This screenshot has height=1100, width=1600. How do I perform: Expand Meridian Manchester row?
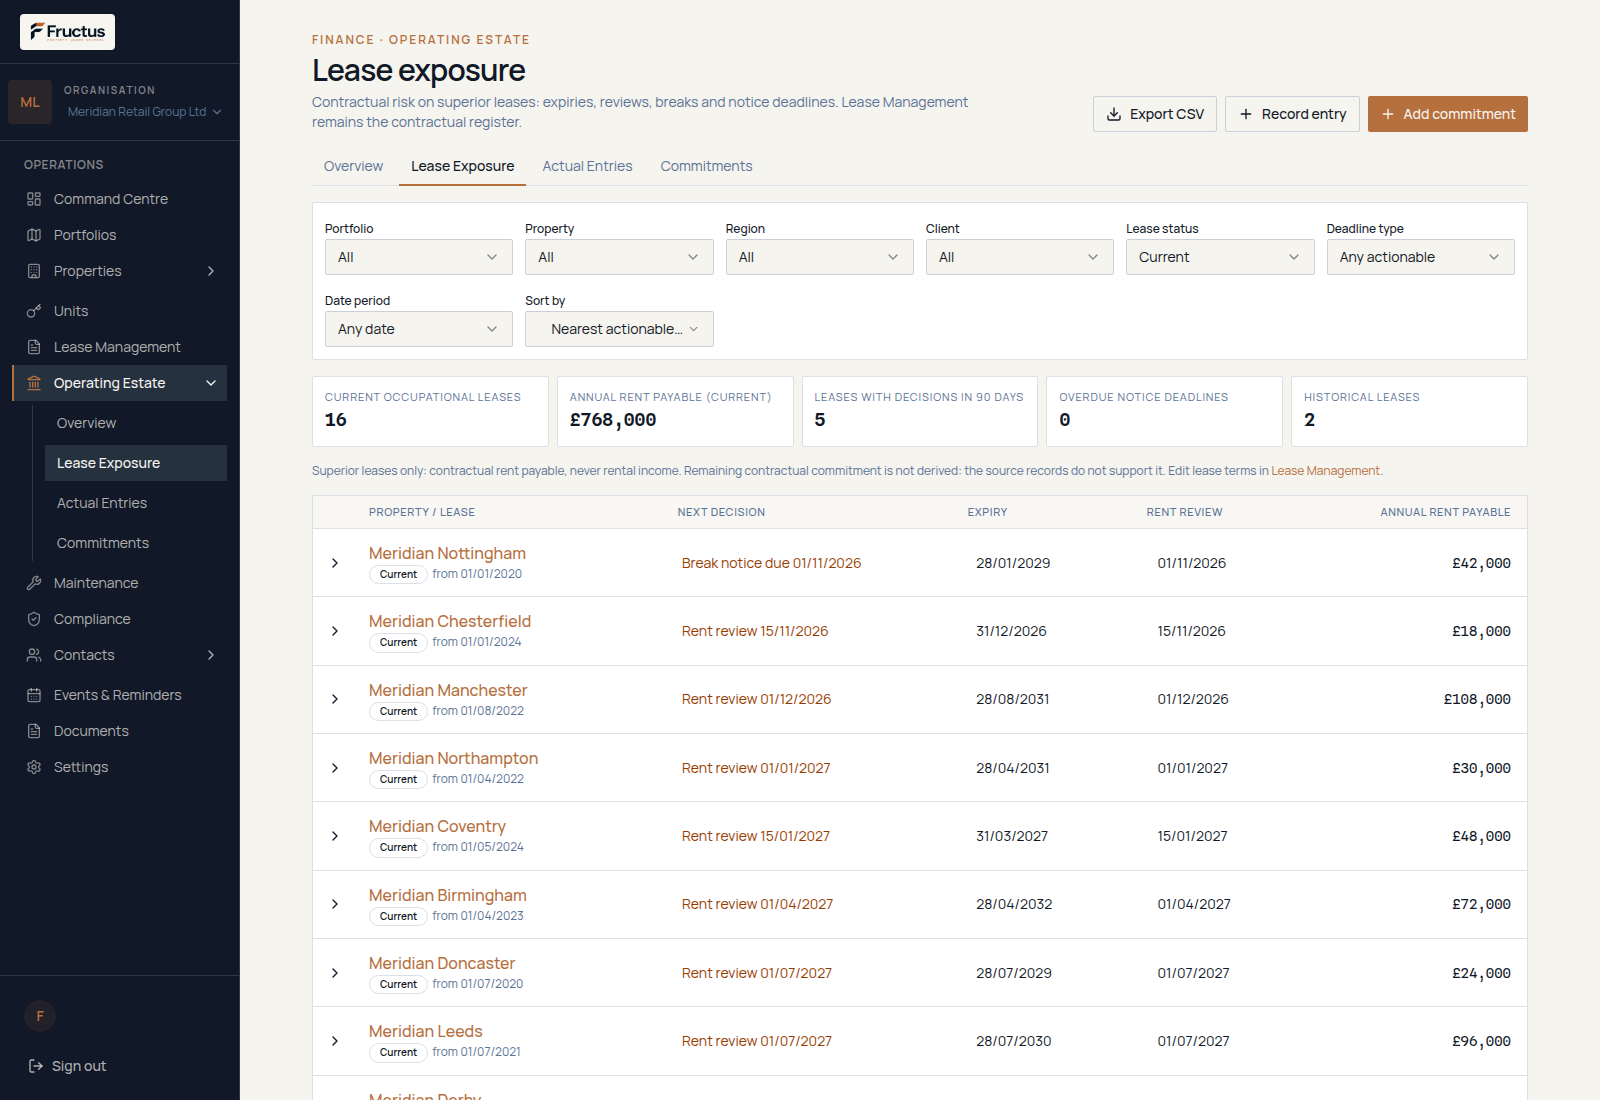tap(335, 699)
